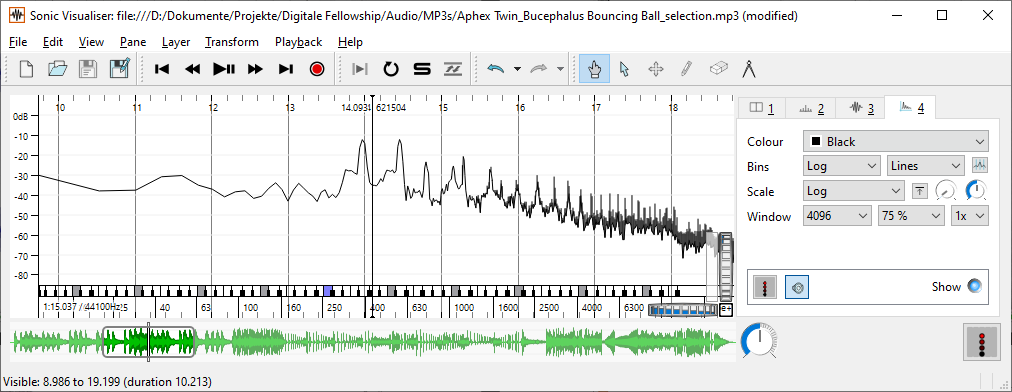Click the playback volume dial
This screenshot has height=392, width=1012.
tap(759, 340)
